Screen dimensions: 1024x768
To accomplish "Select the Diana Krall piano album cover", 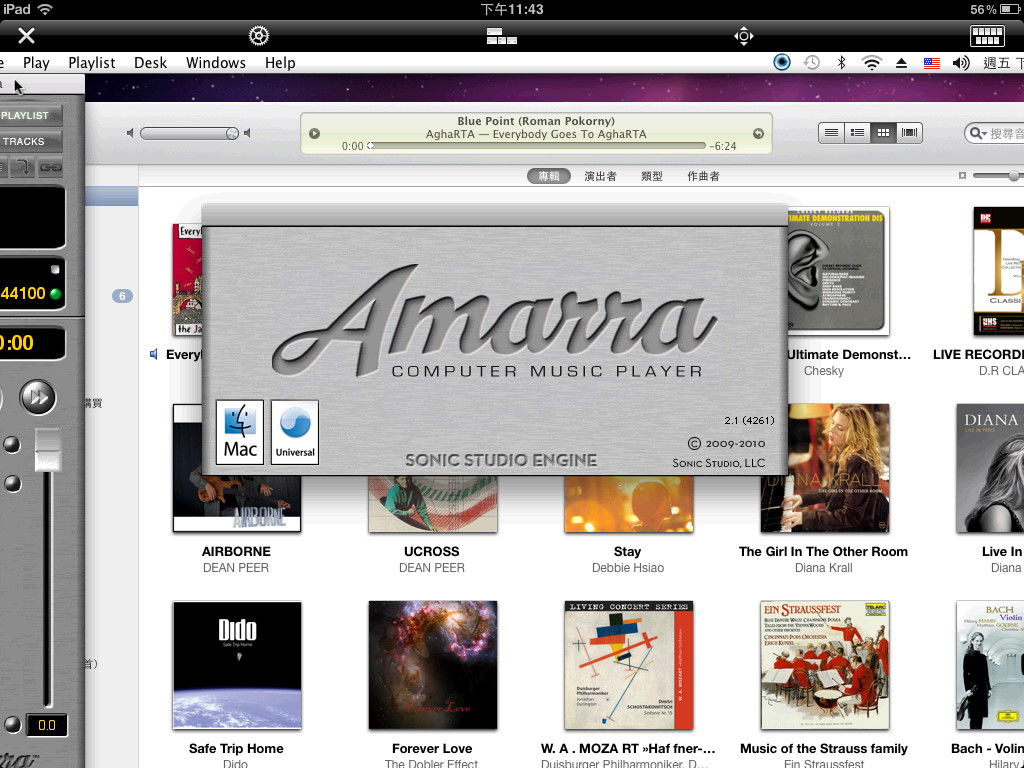I will [825, 468].
